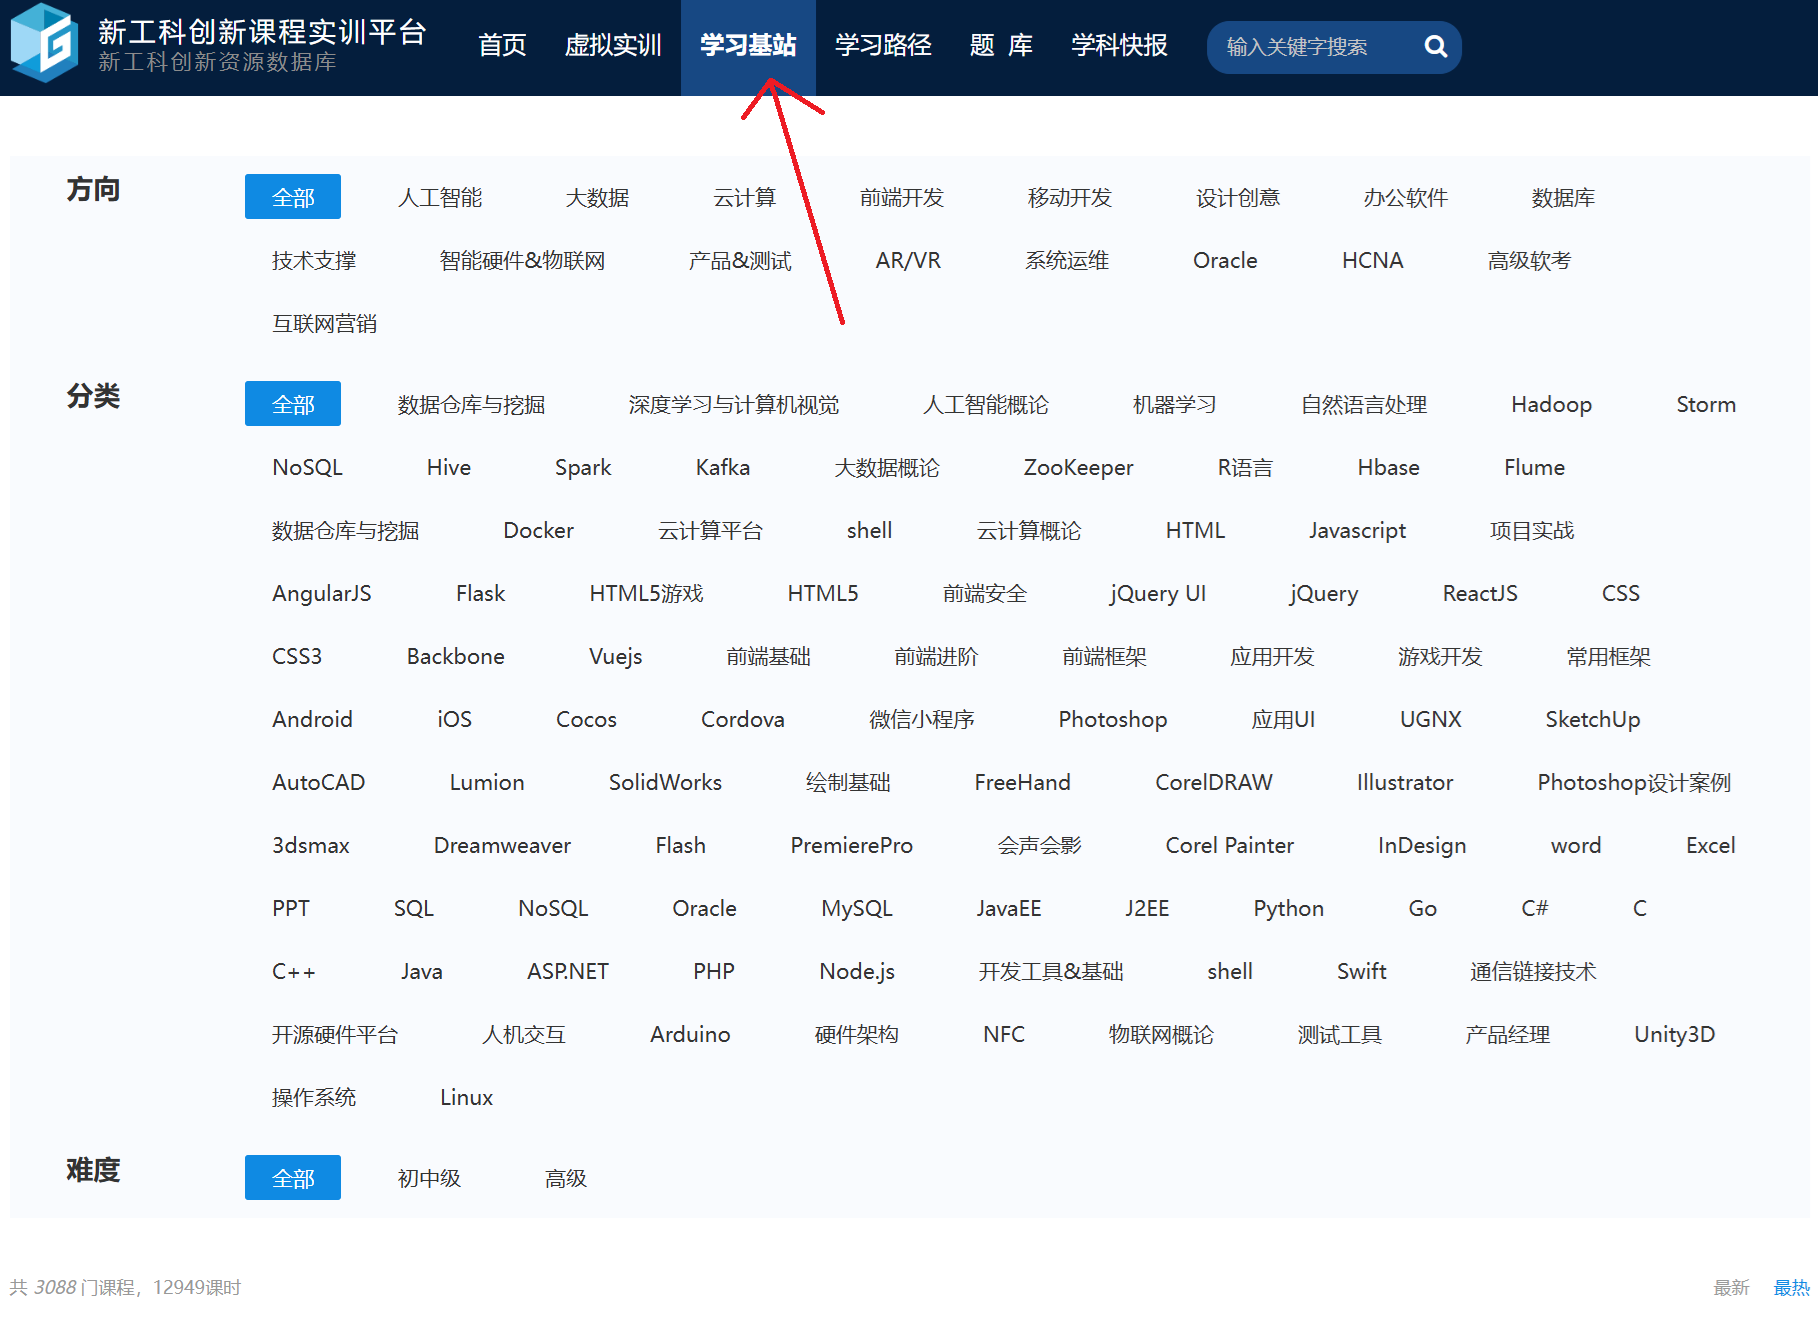Choose the SolidWorks category

point(665,782)
